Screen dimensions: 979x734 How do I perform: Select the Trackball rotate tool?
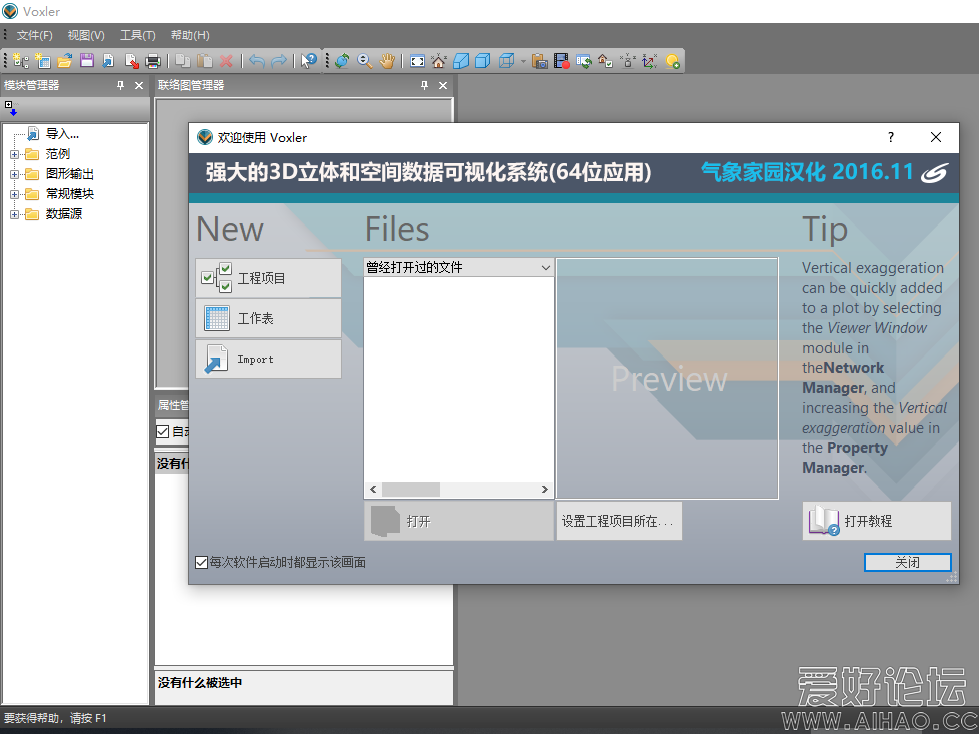342,61
